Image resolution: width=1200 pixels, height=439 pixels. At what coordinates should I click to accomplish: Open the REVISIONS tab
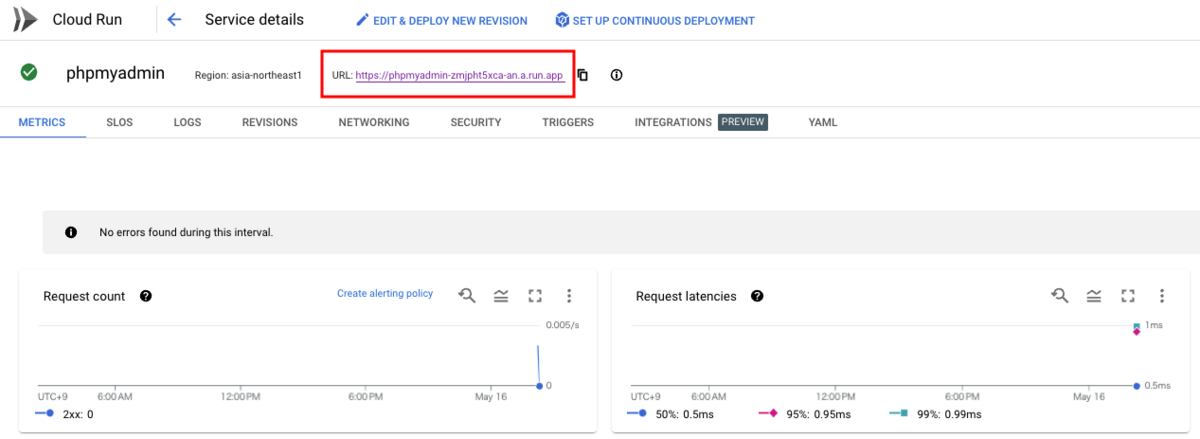(270, 122)
